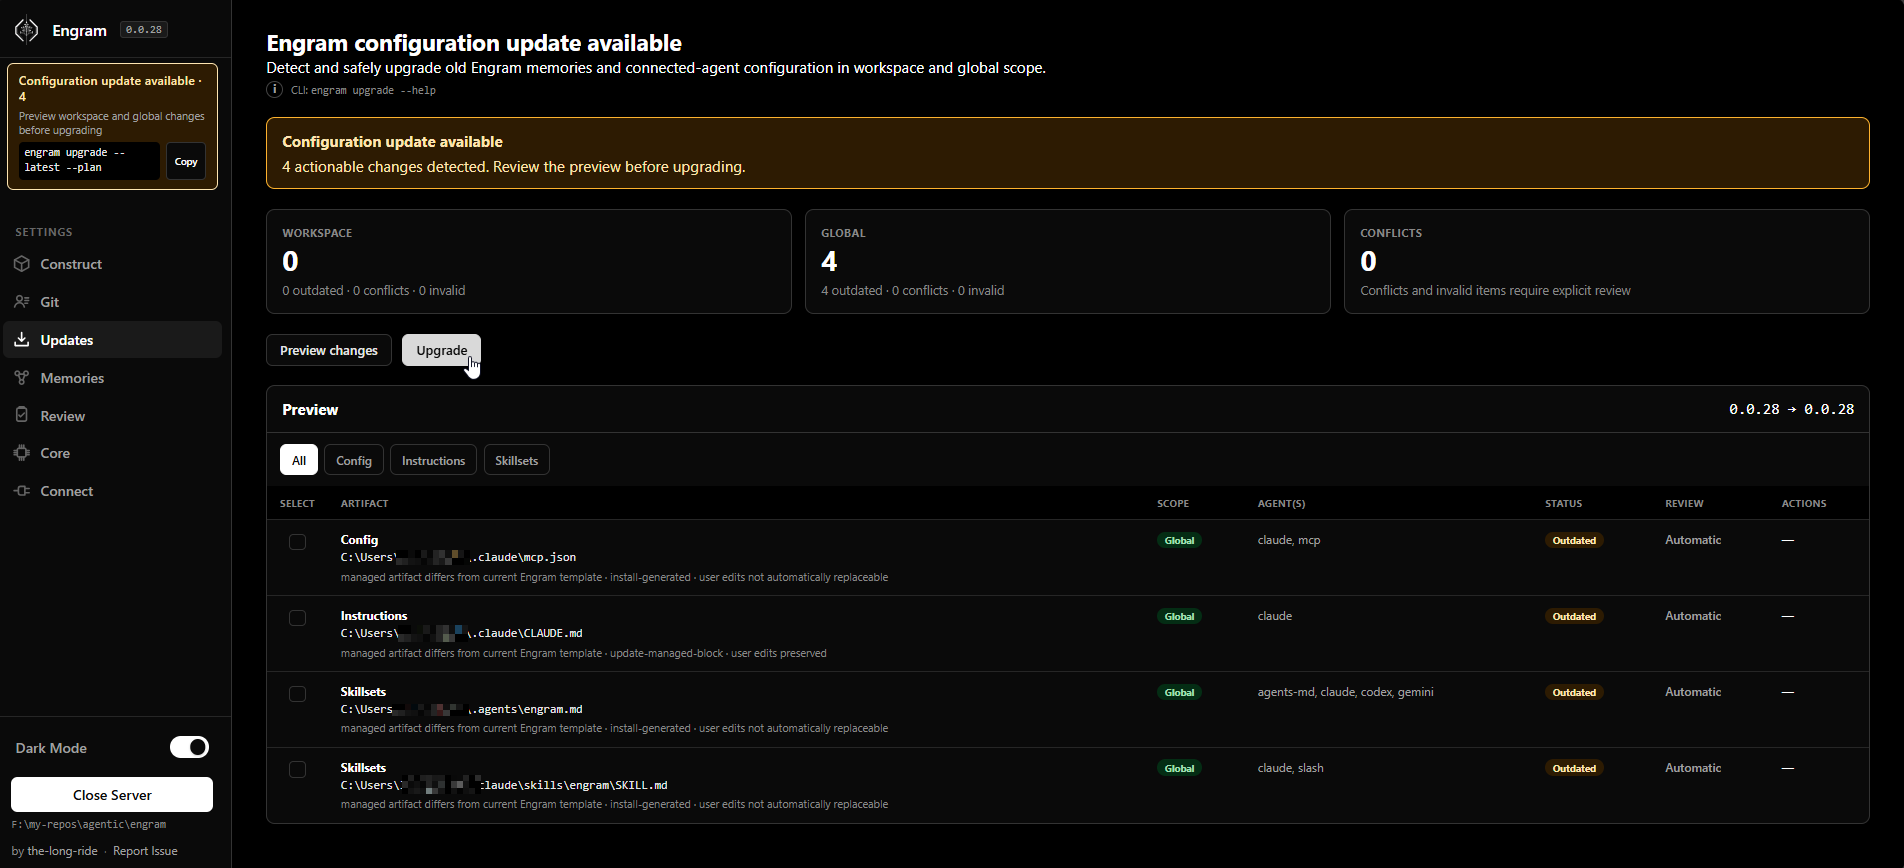Toggle the Dark Mode switch
This screenshot has height=868, width=1904.
pyautogui.click(x=189, y=747)
